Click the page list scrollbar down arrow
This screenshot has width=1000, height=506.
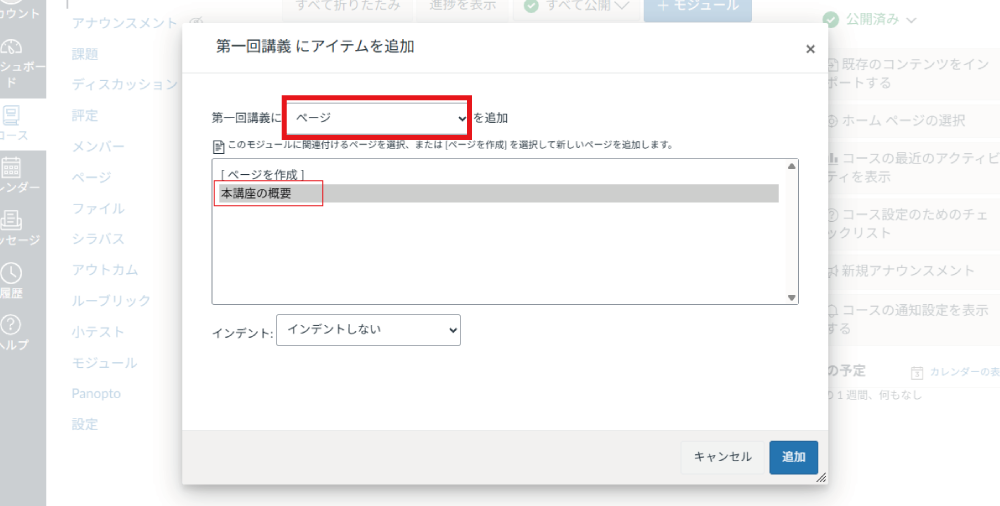coord(792,297)
